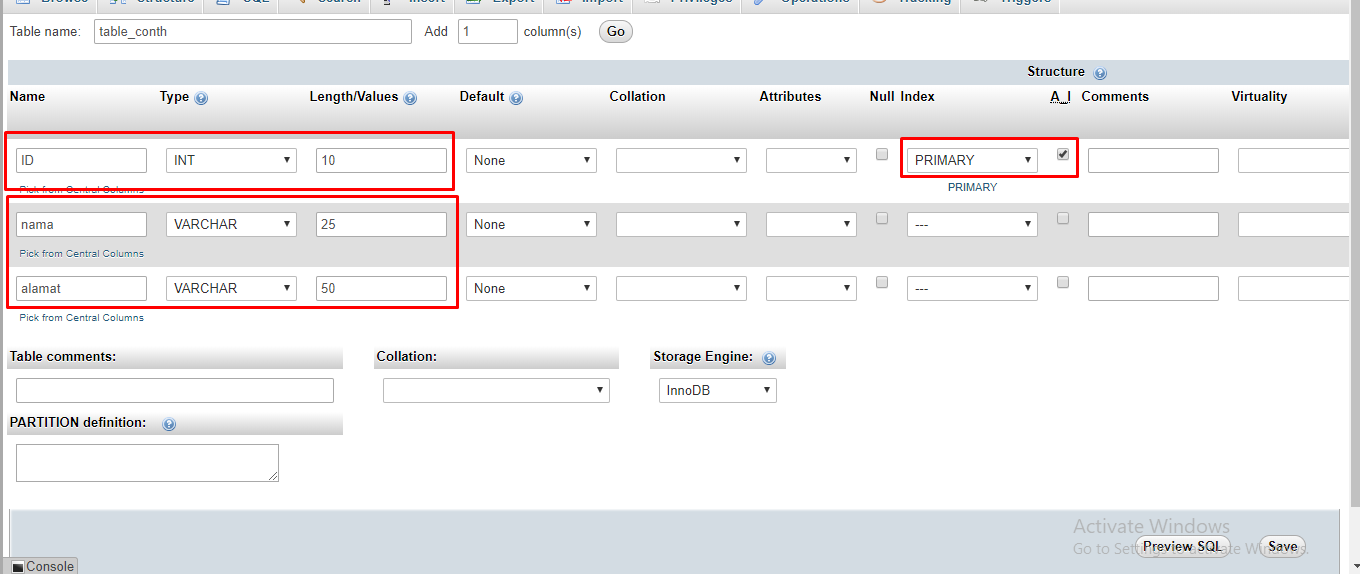Open the Index dropdown for alamat
Viewport: 1360px width, 574px height.
(x=972, y=288)
